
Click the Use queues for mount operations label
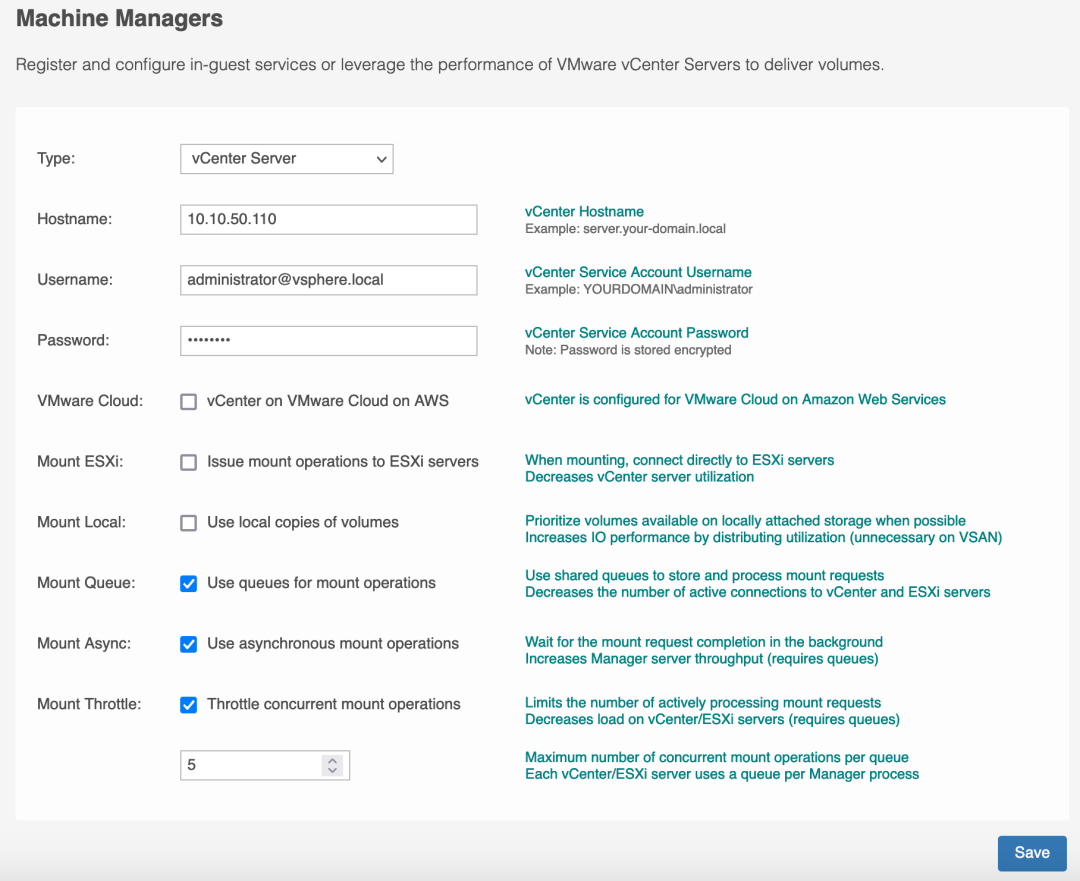pos(321,583)
